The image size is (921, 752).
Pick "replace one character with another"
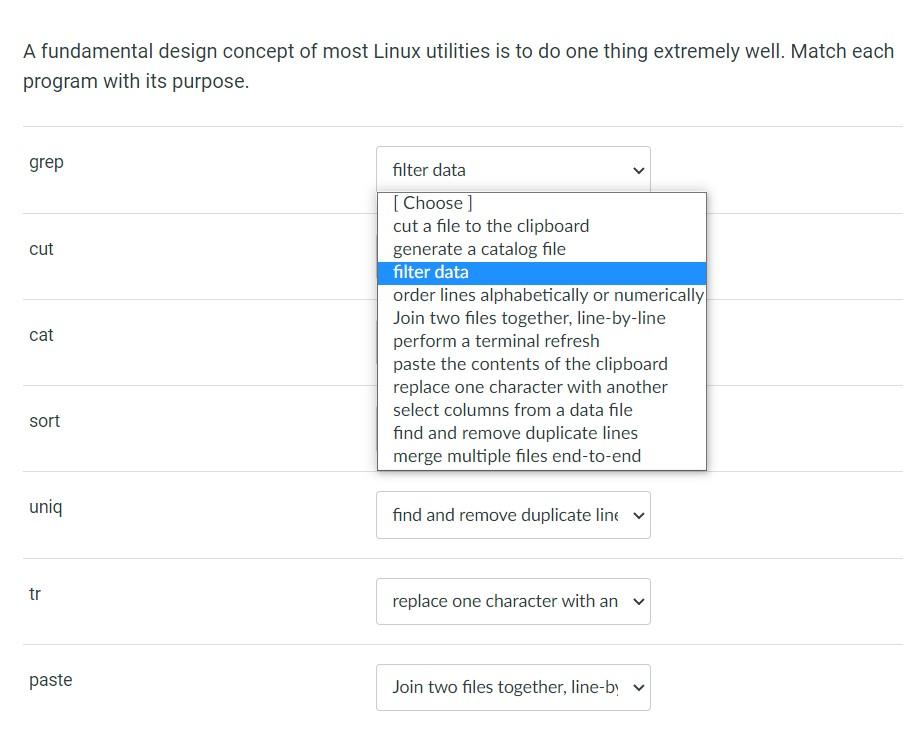click(529, 387)
